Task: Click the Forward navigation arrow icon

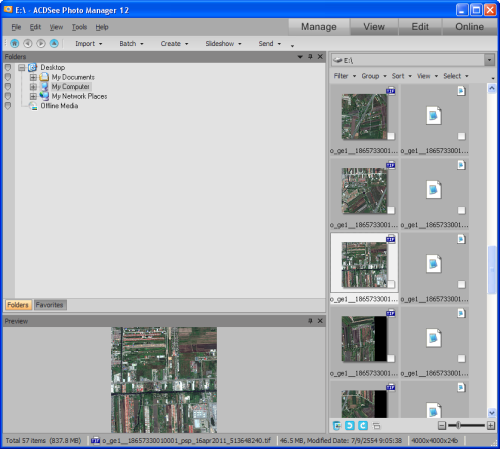Action: point(41,43)
